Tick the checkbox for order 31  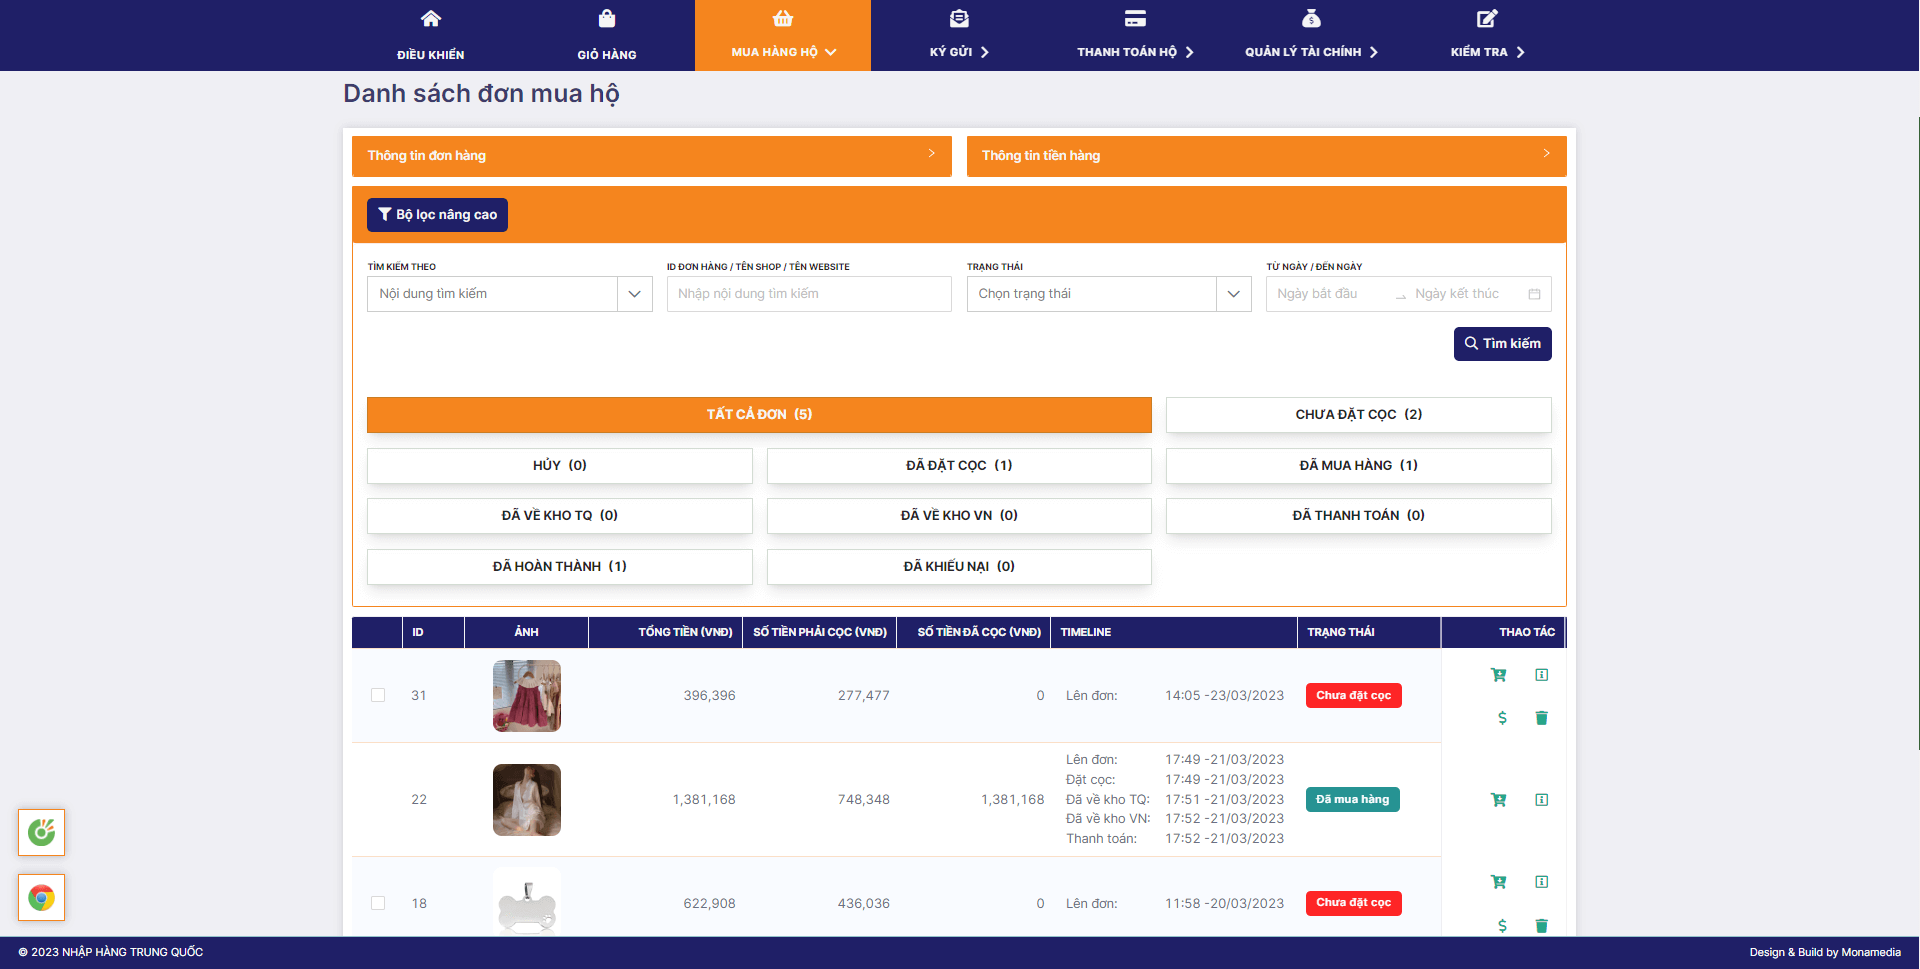[378, 695]
